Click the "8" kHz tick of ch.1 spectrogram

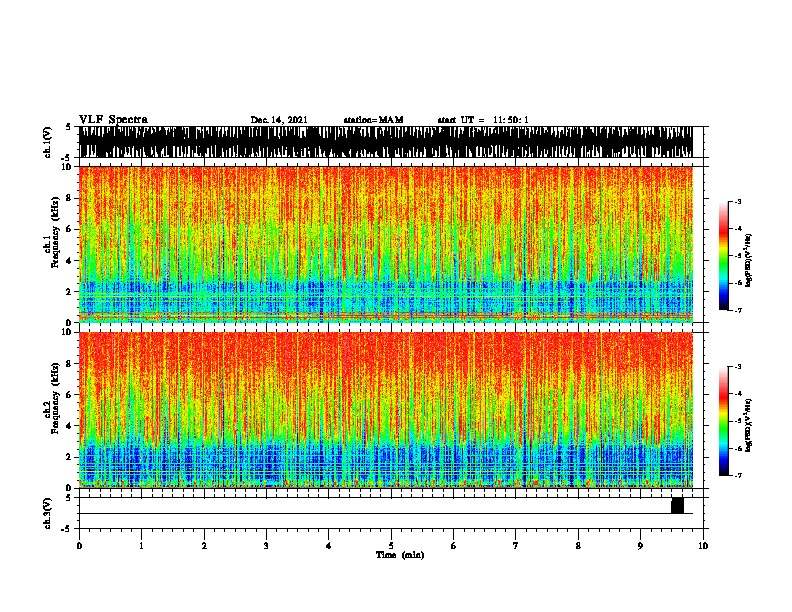(70, 198)
